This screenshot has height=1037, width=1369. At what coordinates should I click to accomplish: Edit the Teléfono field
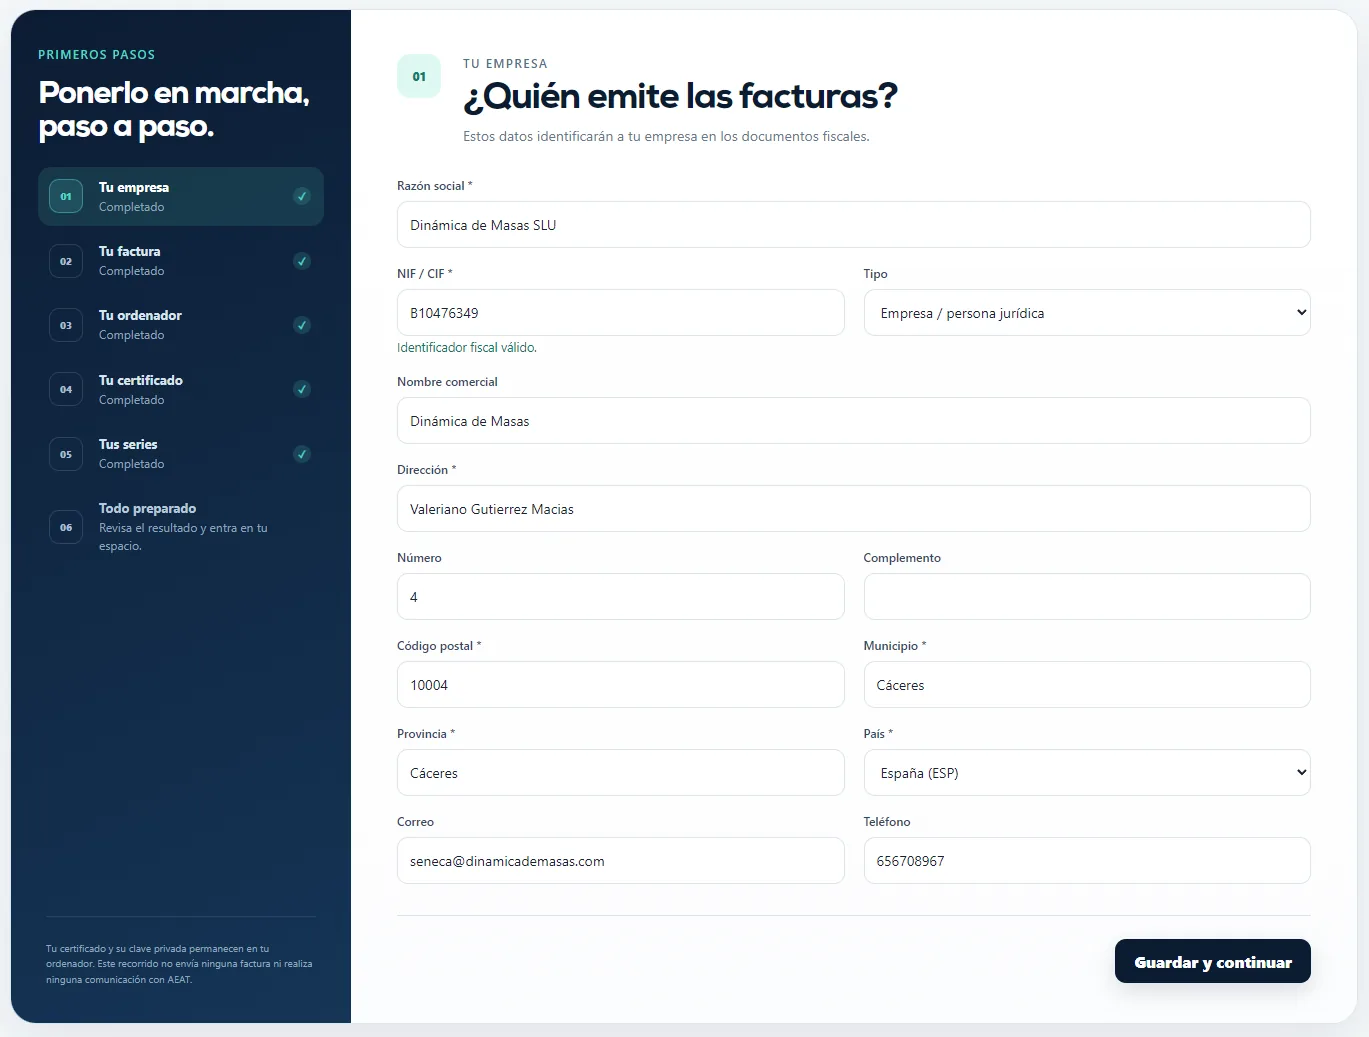click(1087, 861)
